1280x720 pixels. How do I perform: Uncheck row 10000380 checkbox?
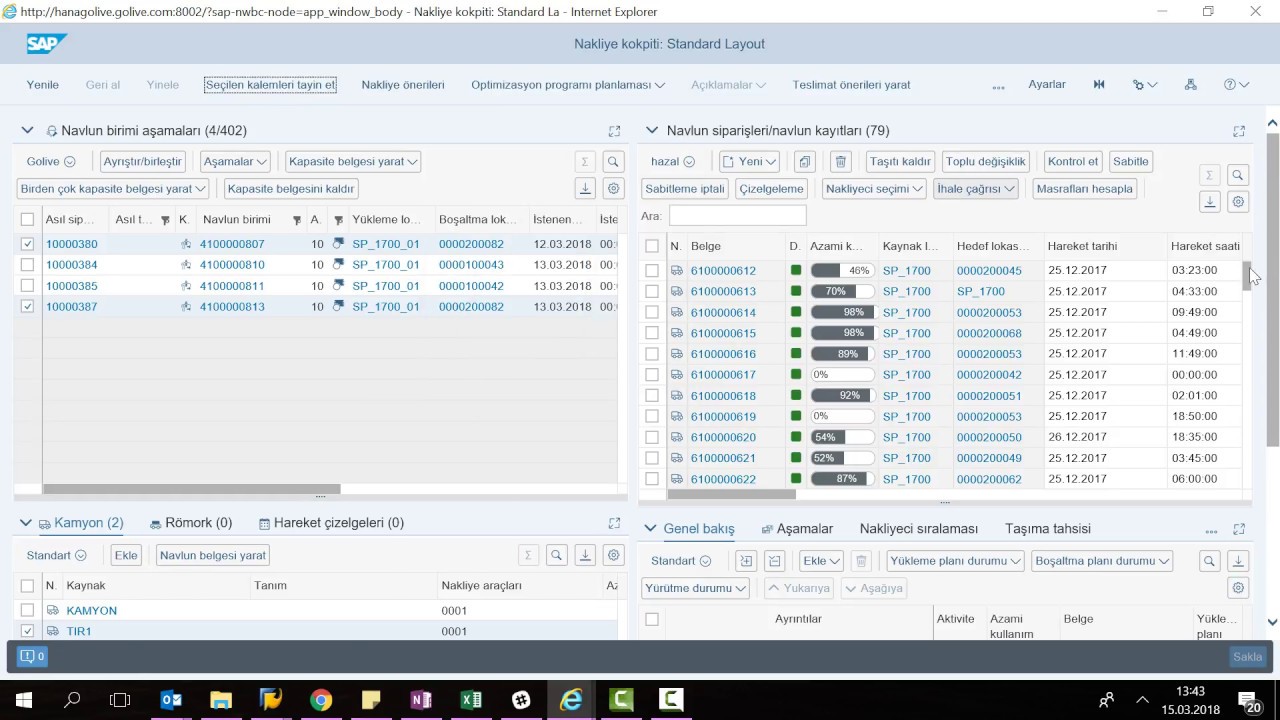[27, 244]
